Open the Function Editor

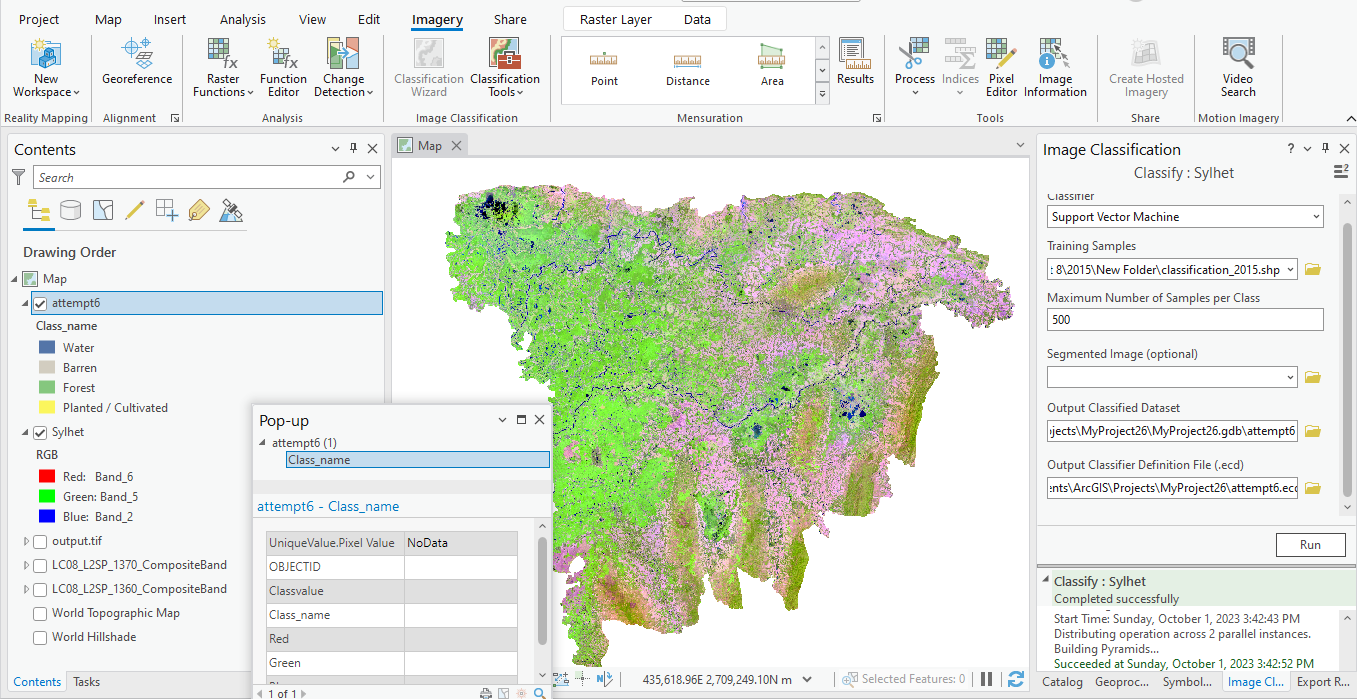(283, 66)
